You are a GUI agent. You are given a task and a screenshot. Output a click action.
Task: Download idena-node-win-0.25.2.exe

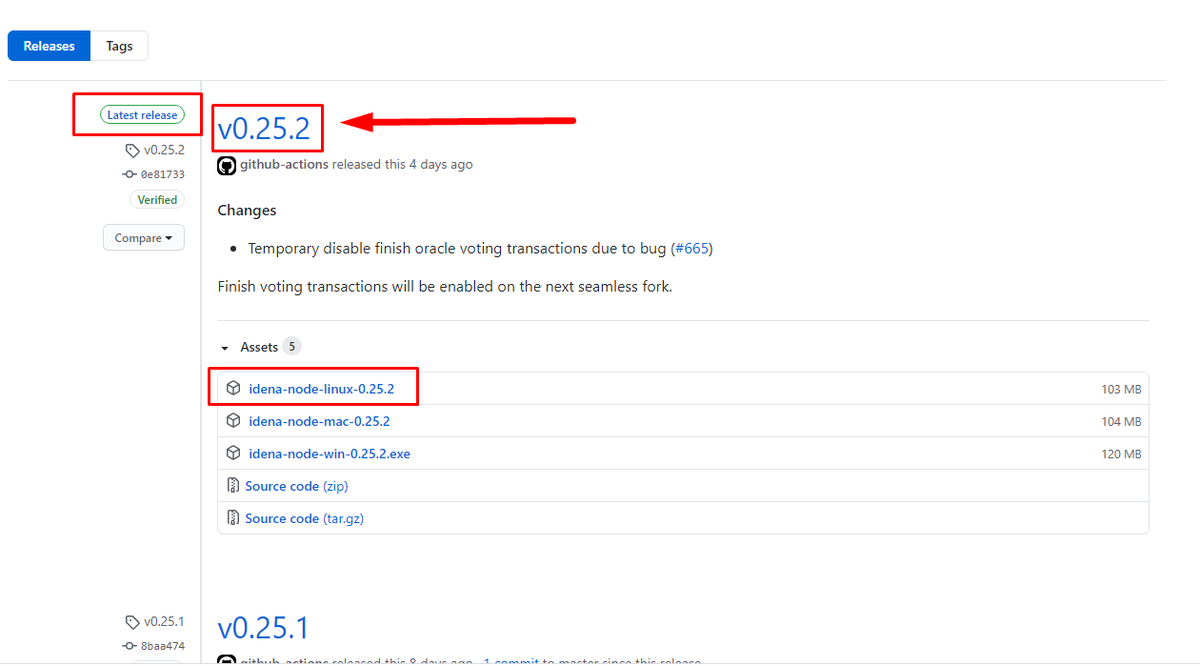click(x=329, y=454)
